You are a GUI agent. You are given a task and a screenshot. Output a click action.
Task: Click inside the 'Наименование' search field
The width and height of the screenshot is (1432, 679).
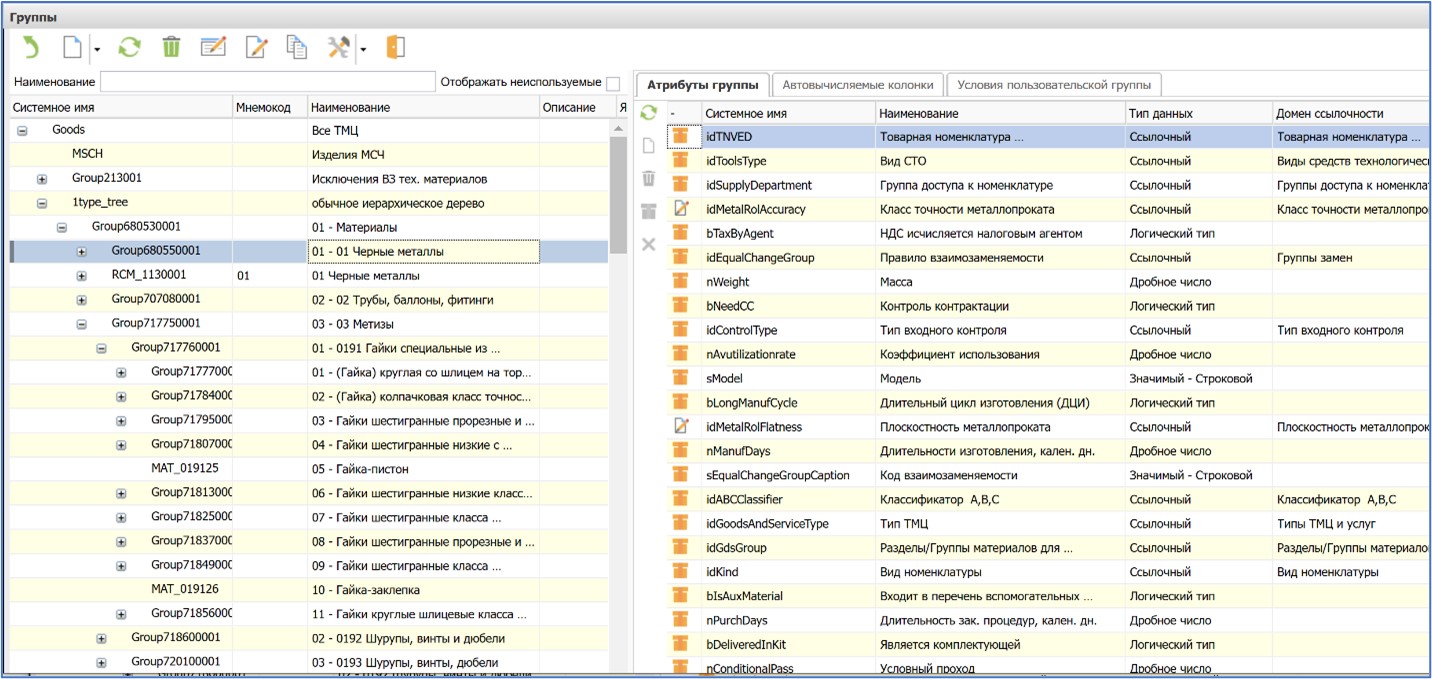[267, 82]
